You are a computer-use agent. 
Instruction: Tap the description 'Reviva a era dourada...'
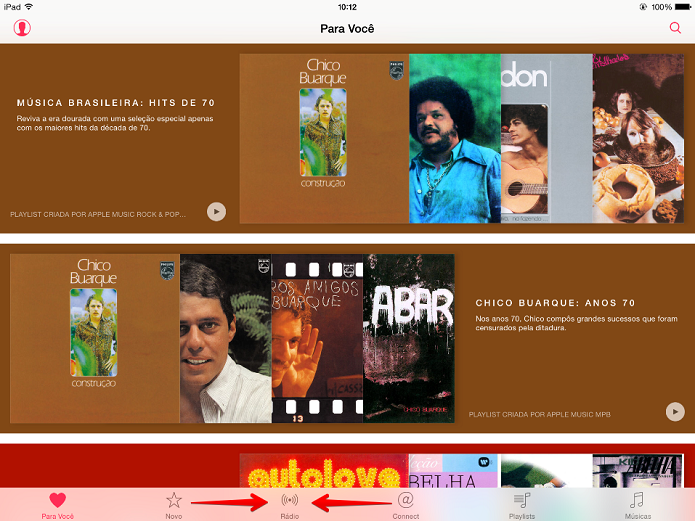click(x=115, y=123)
